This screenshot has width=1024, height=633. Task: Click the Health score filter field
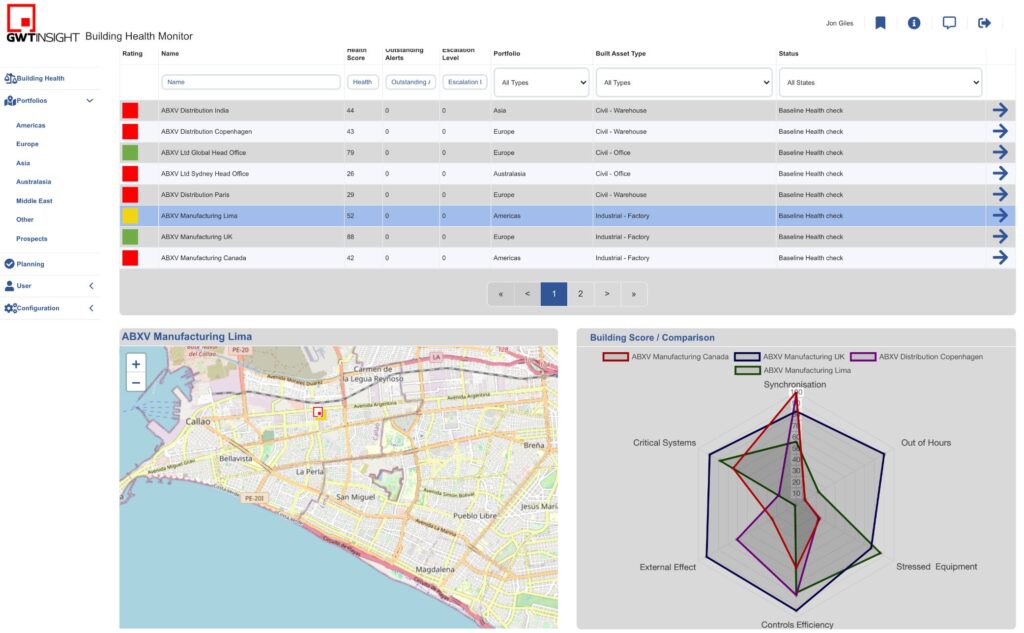(362, 82)
